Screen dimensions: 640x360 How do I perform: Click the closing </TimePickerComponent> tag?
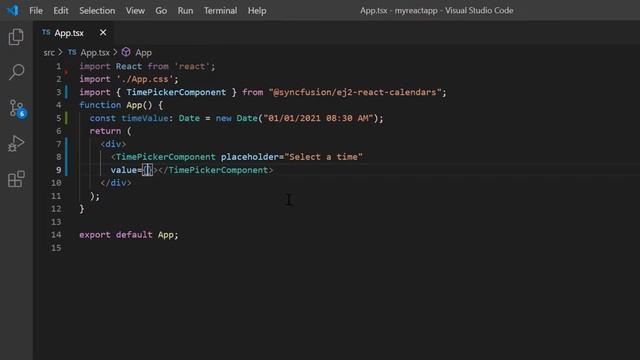point(216,170)
